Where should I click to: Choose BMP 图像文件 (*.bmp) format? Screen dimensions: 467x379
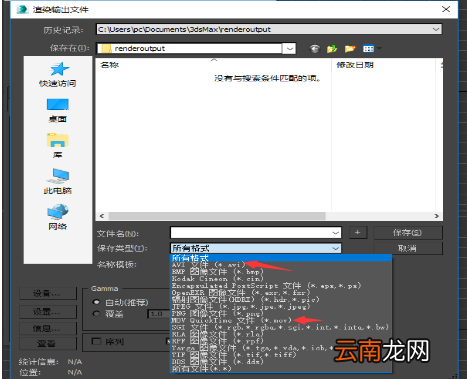point(281,272)
